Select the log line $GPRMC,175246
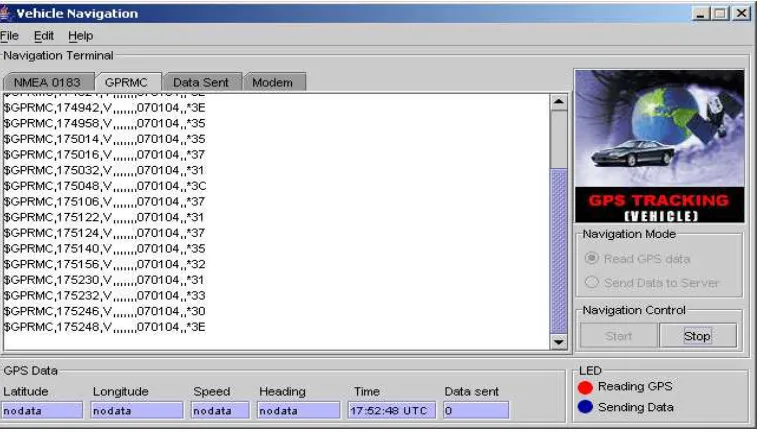This screenshot has height=432, width=760. click(x=104, y=311)
